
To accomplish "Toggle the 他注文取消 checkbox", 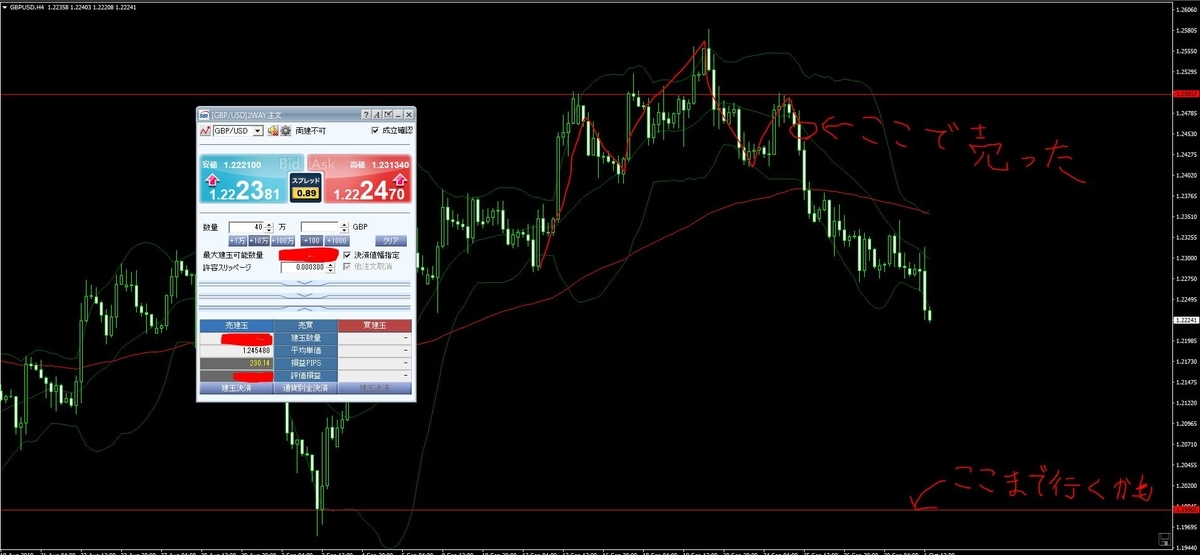I will pyautogui.click(x=348, y=267).
